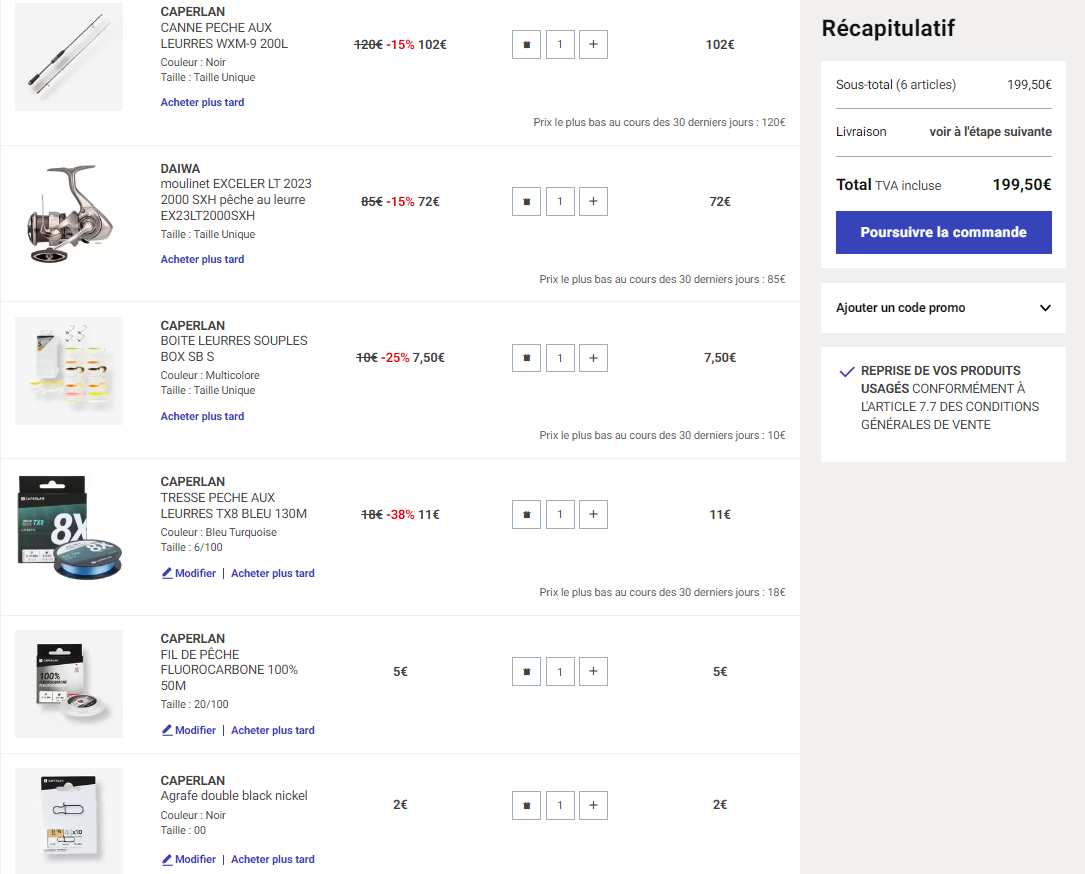
Task: Click the Récapitulatif heading
Action: coord(888,28)
